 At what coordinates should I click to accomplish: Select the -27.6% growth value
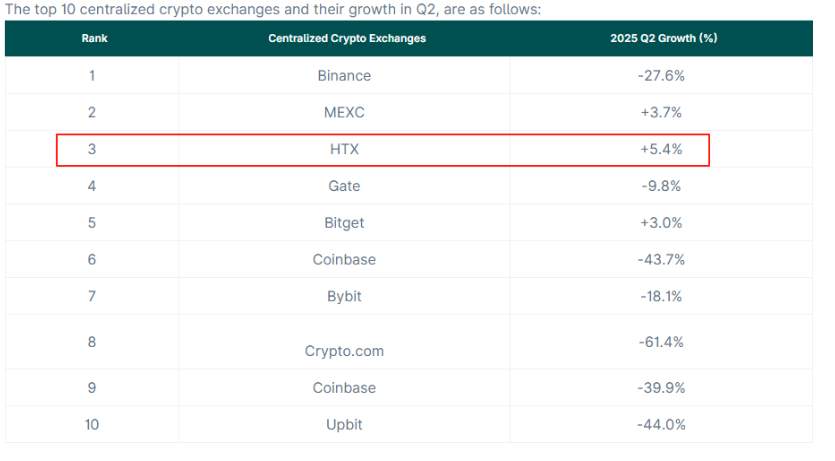point(661,76)
